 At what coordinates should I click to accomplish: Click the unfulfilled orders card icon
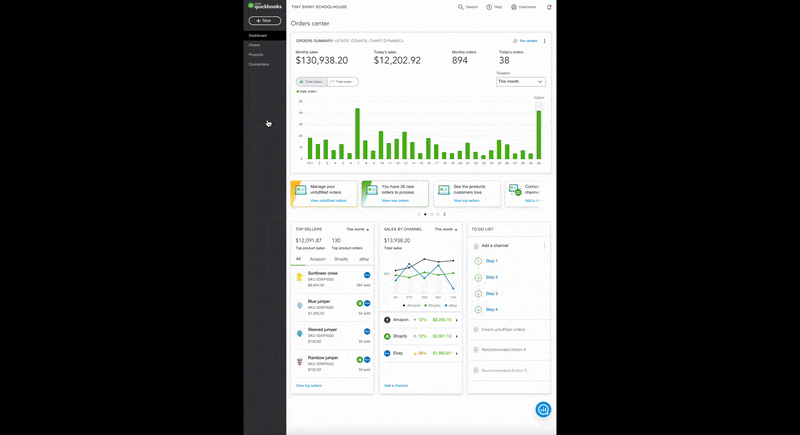[x=301, y=190]
